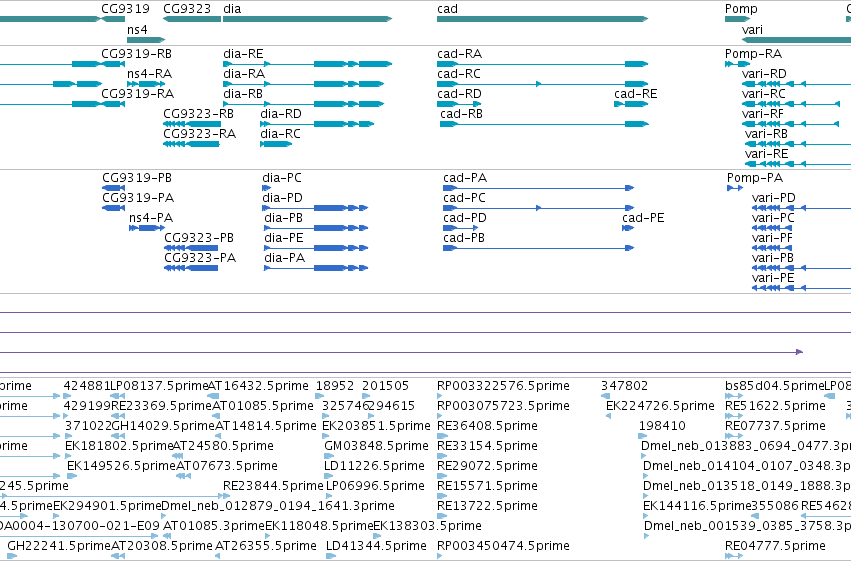Image resolution: width=851 pixels, height=561 pixels.
Task: Click transcript Pomp-RA
Action: coord(753,54)
